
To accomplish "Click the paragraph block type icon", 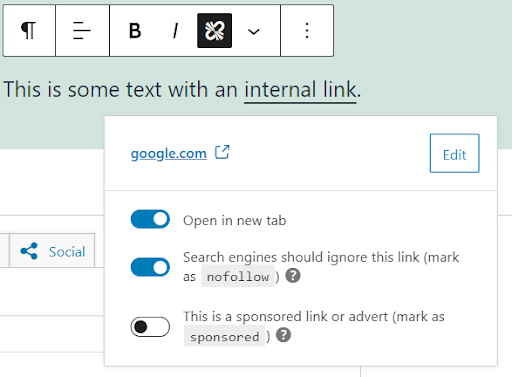I will [x=29, y=31].
